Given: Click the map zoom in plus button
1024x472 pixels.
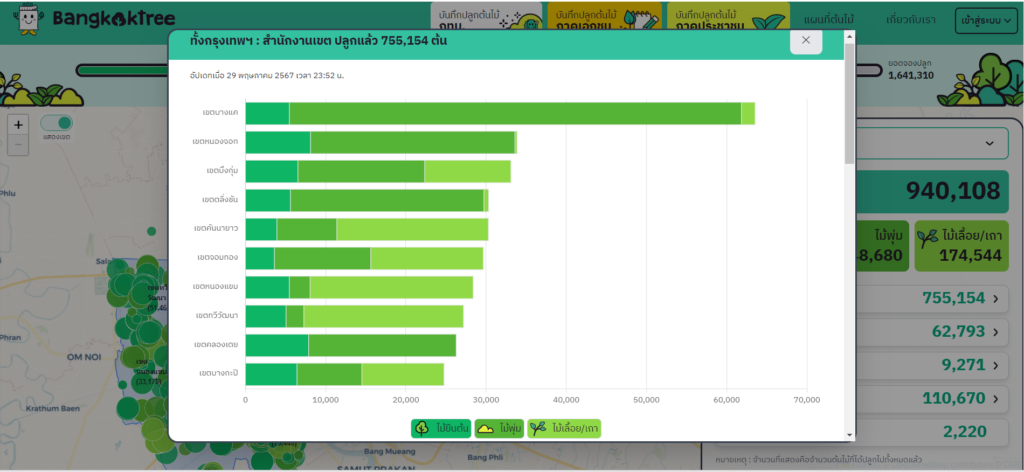Looking at the screenshot, I should pos(18,125).
